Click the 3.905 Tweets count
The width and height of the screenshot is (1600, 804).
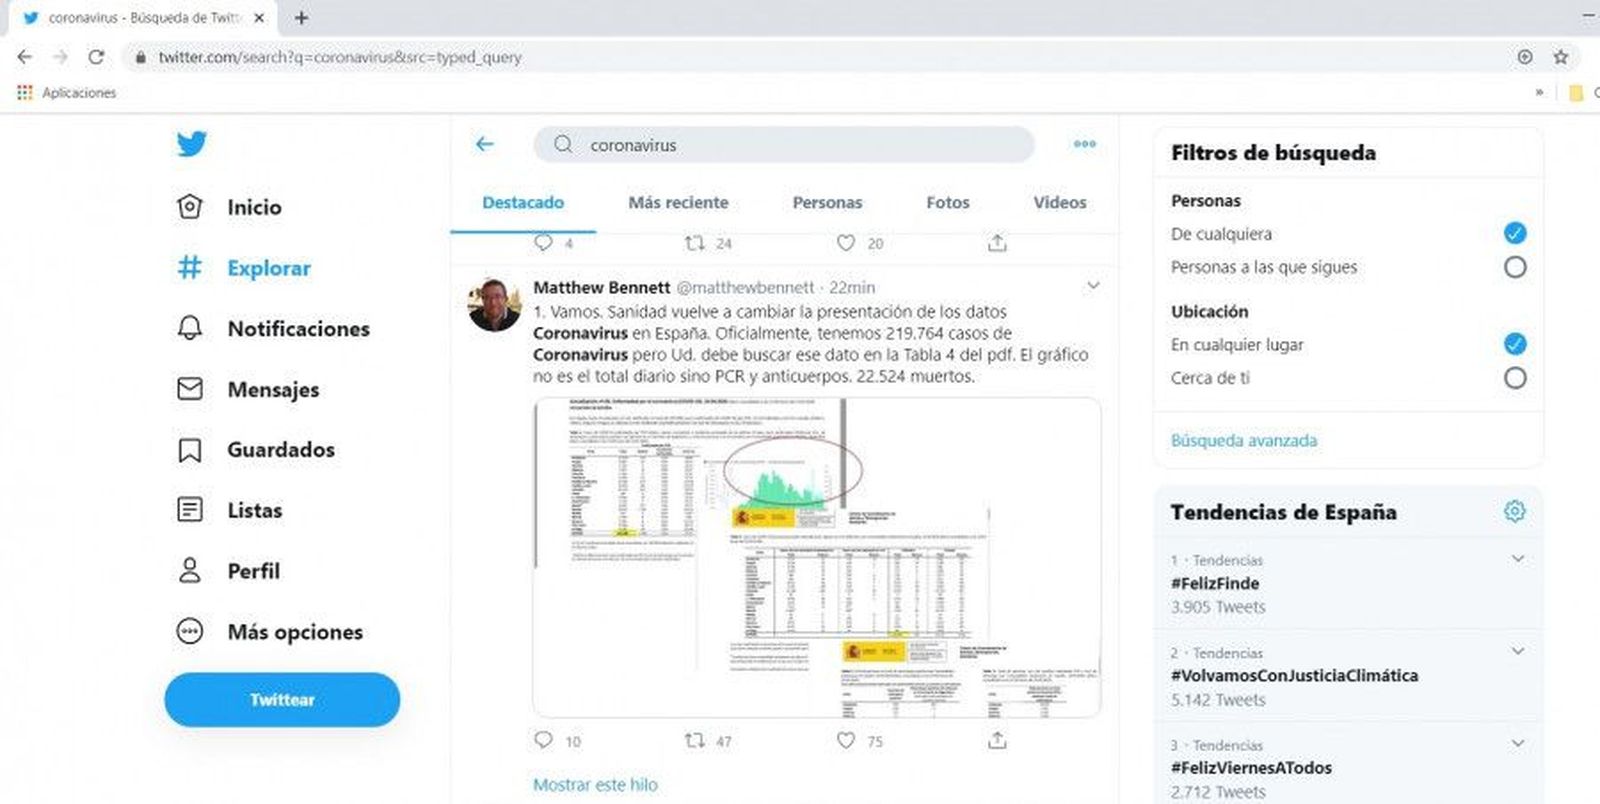point(1218,607)
